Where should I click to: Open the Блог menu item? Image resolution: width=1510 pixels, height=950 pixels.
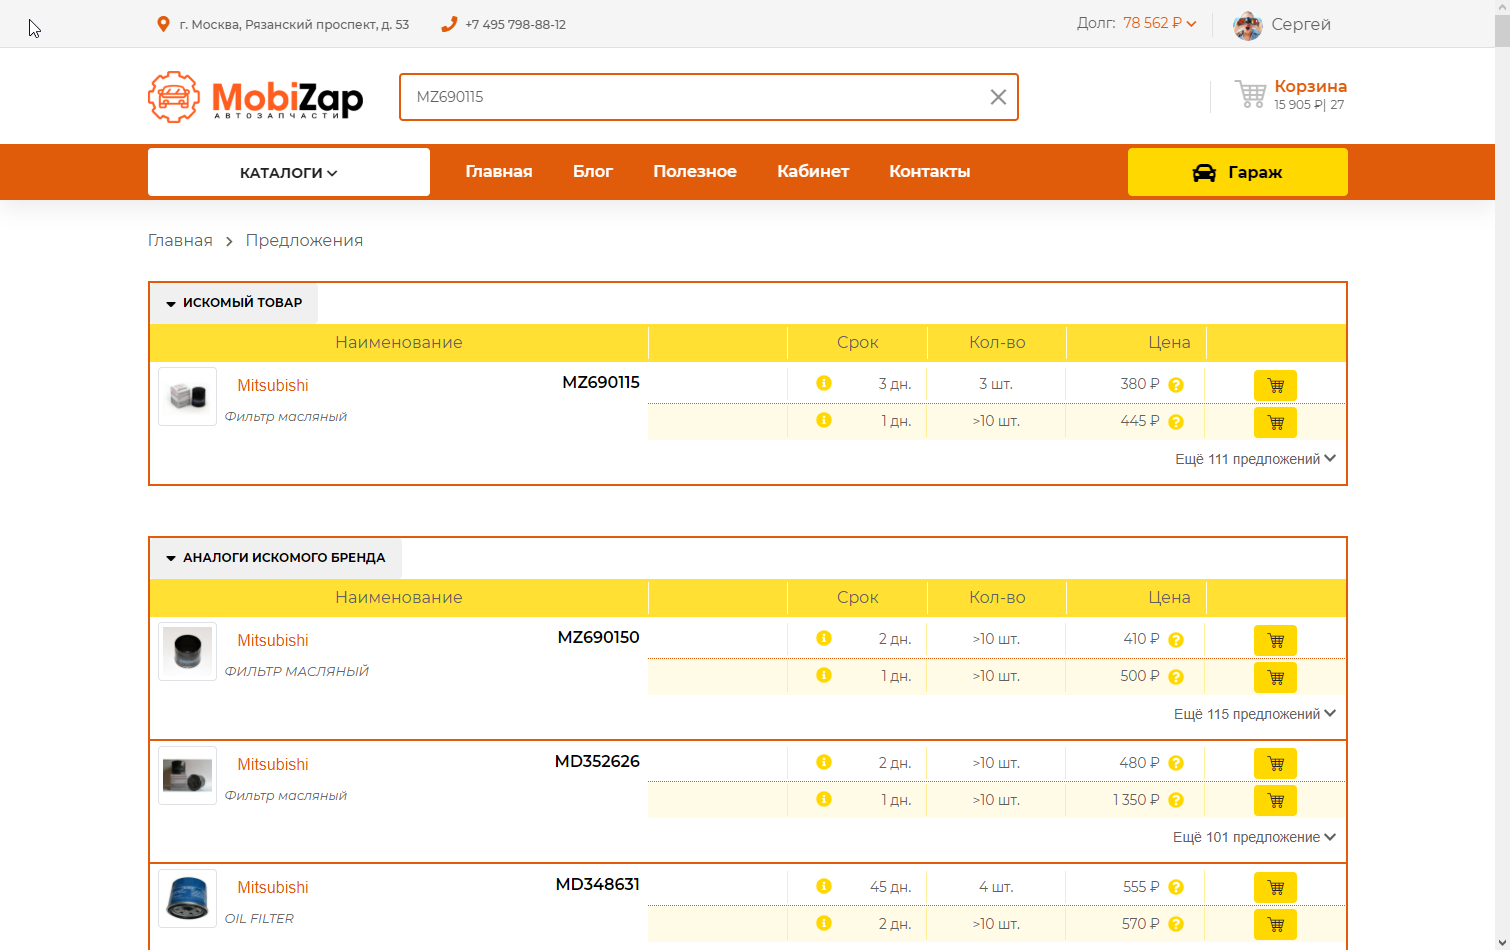[x=593, y=171]
